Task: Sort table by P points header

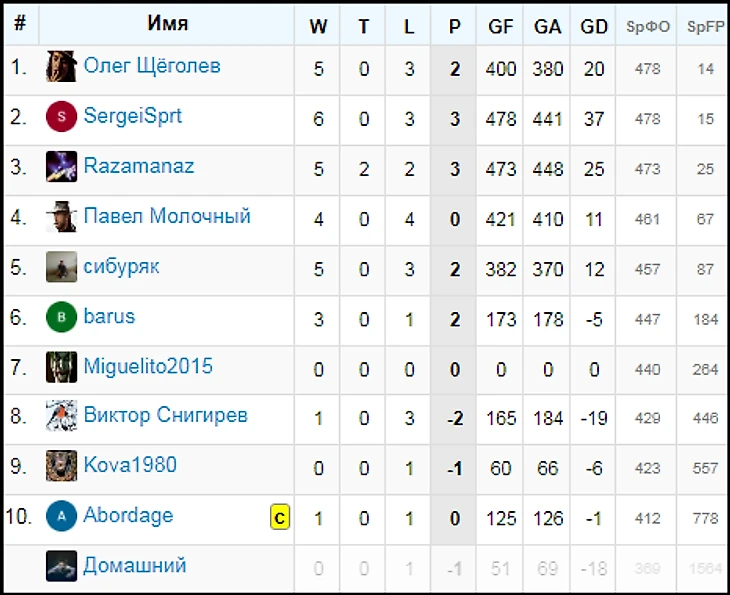Action: pos(454,27)
